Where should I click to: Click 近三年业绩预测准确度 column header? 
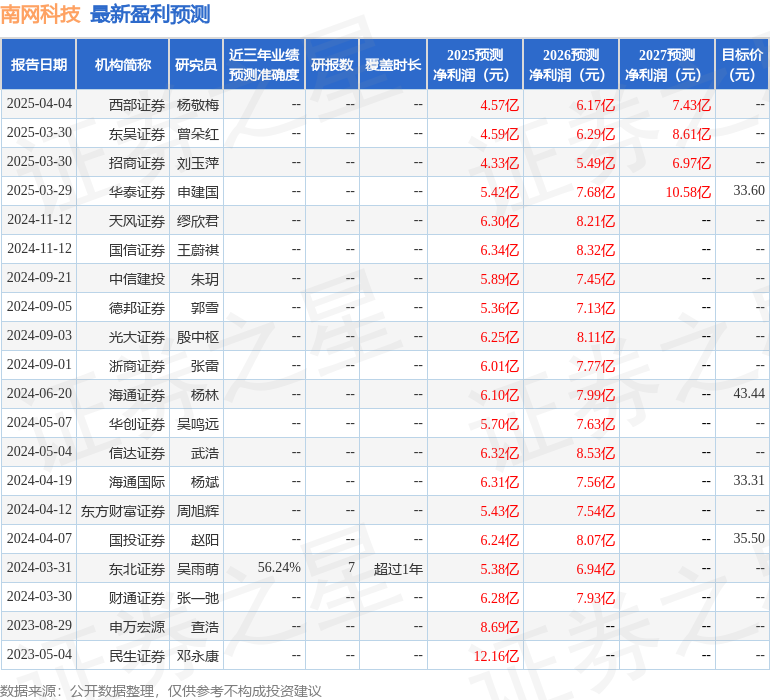pyautogui.click(x=263, y=65)
